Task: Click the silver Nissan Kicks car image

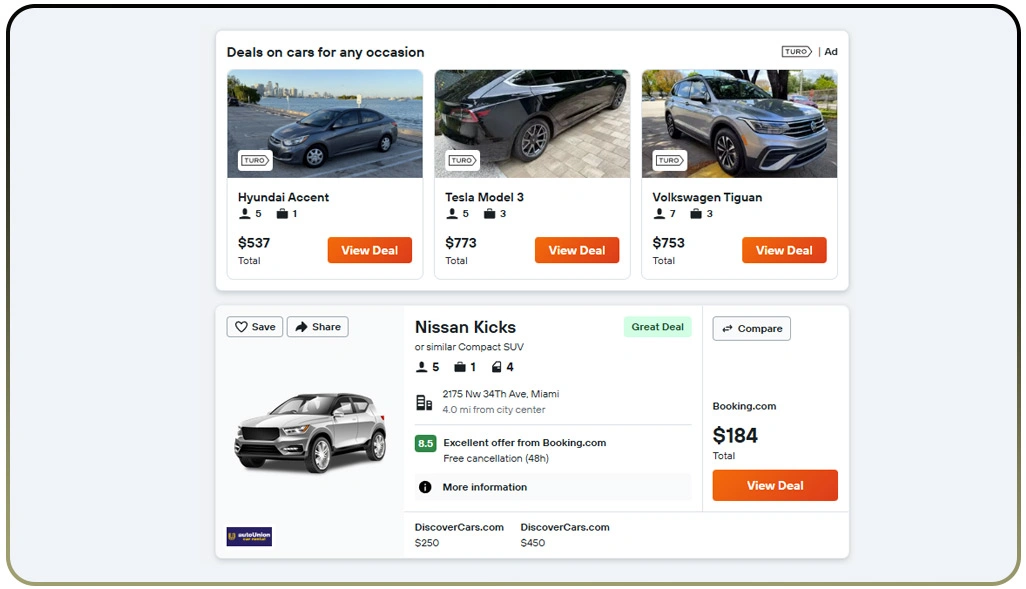Action: [x=310, y=432]
